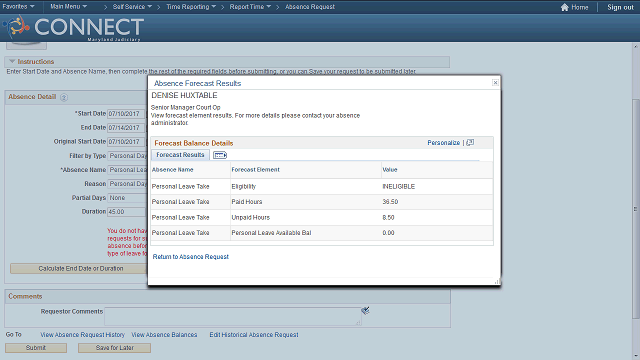Screen dimensions: 640x360
Task: Select the 36.50 value cell
Action: coord(390,202)
